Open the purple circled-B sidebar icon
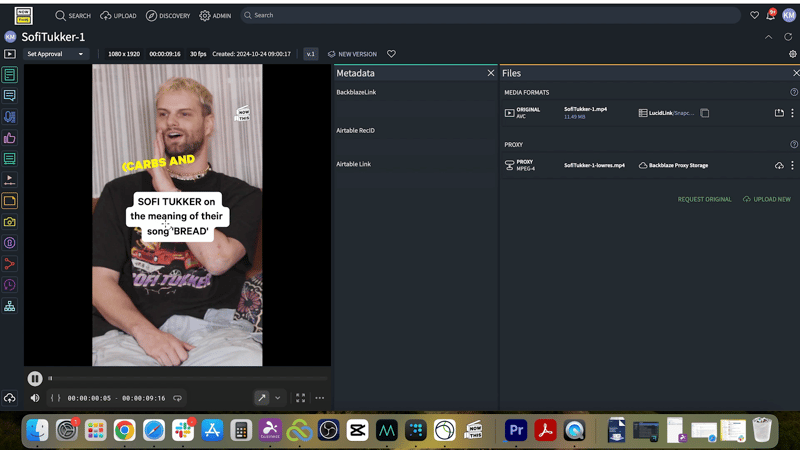 (10, 243)
